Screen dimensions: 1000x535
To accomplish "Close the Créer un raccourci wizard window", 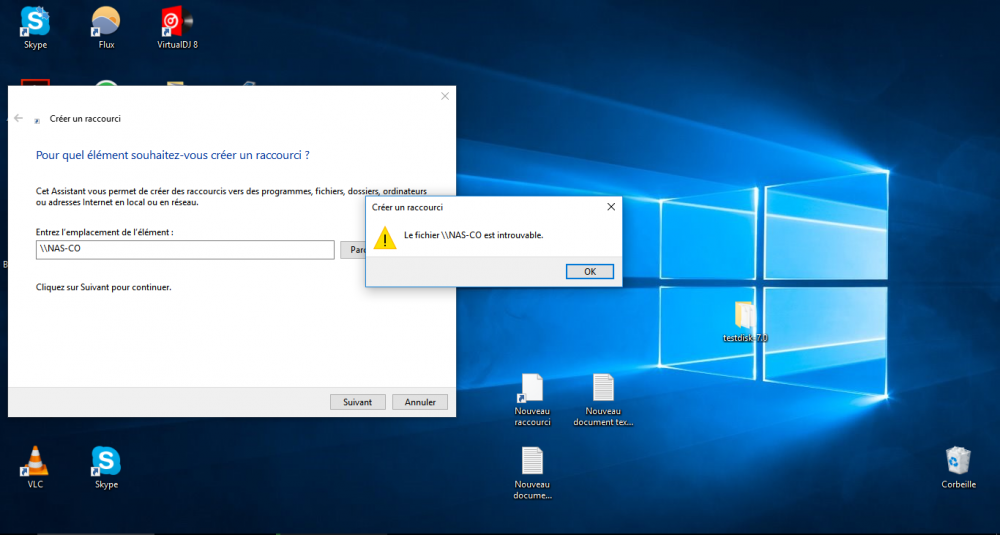I will 445,96.
